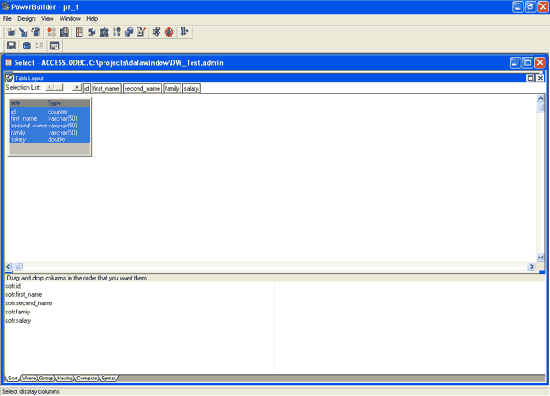Deselect the family column row in table
The height and width of the screenshot is (396, 550).
pos(50,133)
